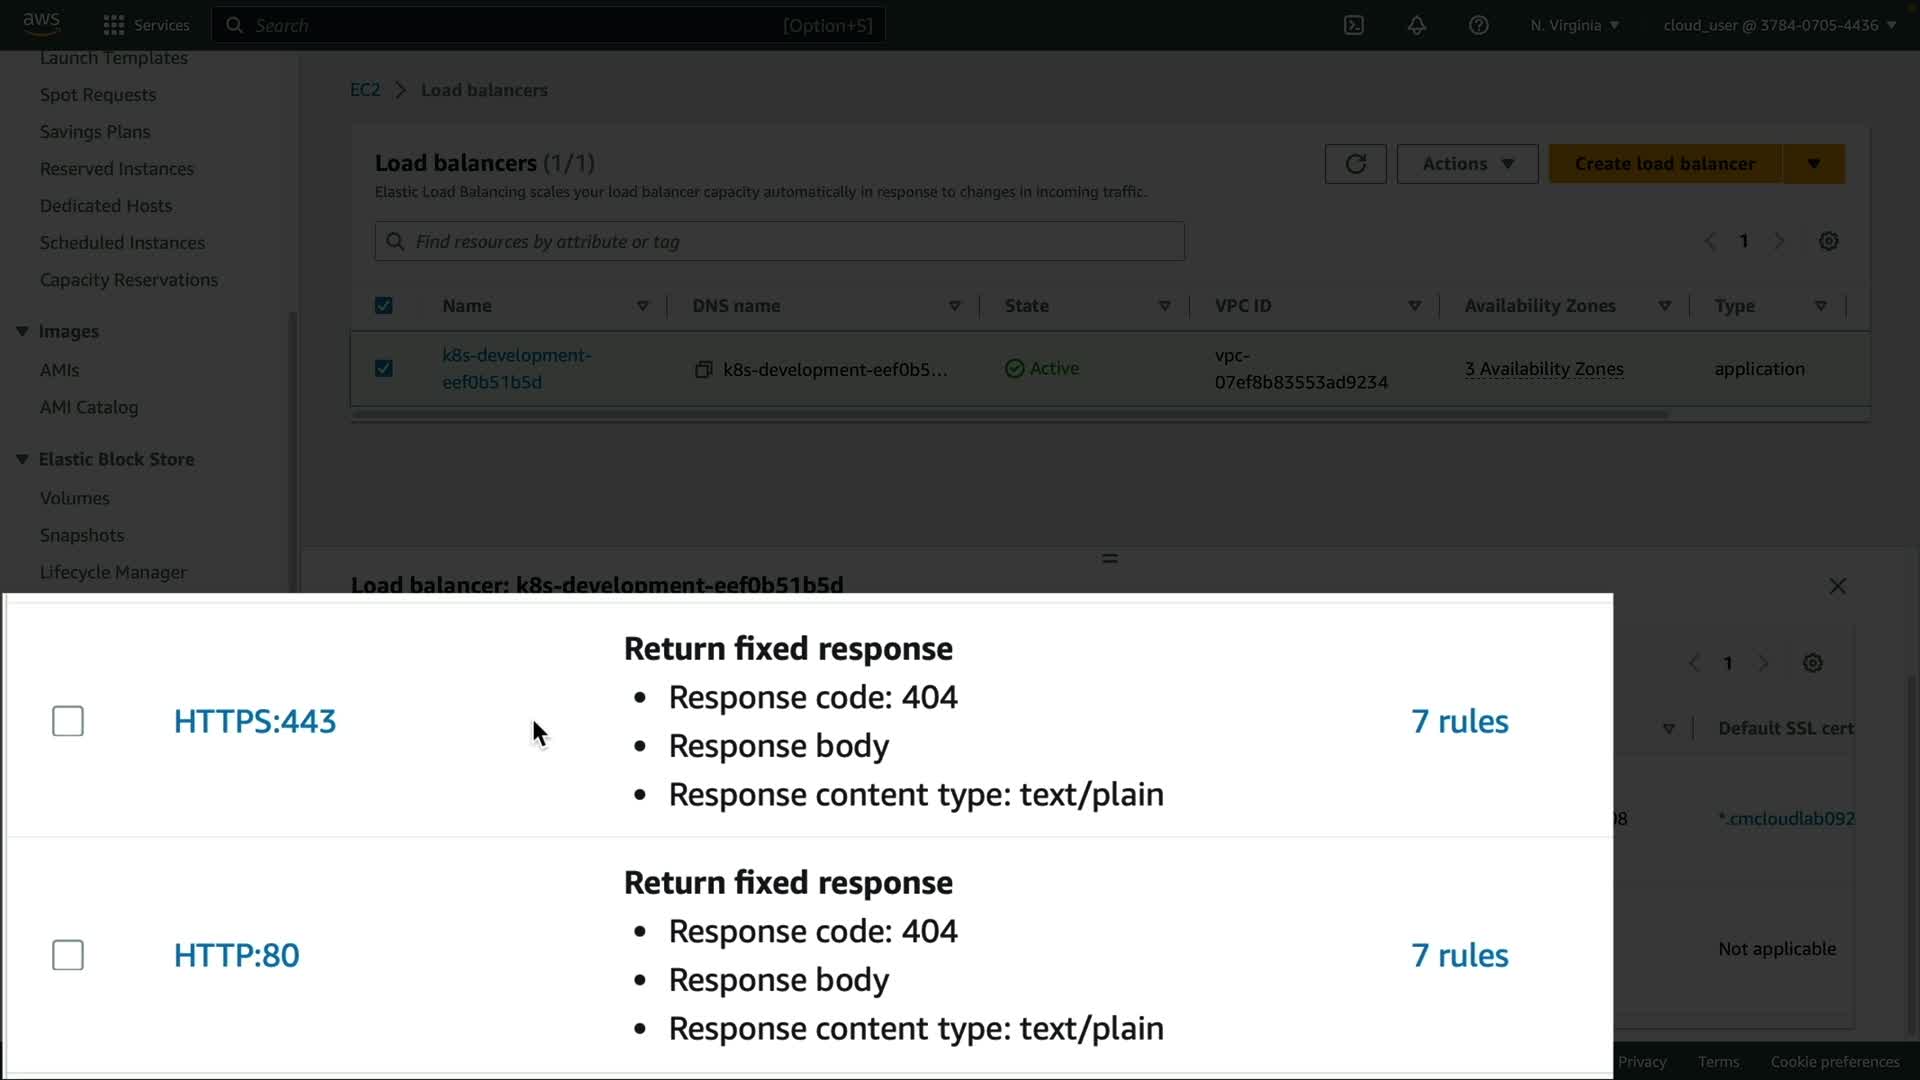Tick the HTTPS:443 listener checkbox
The height and width of the screenshot is (1080, 1920).
[68, 721]
